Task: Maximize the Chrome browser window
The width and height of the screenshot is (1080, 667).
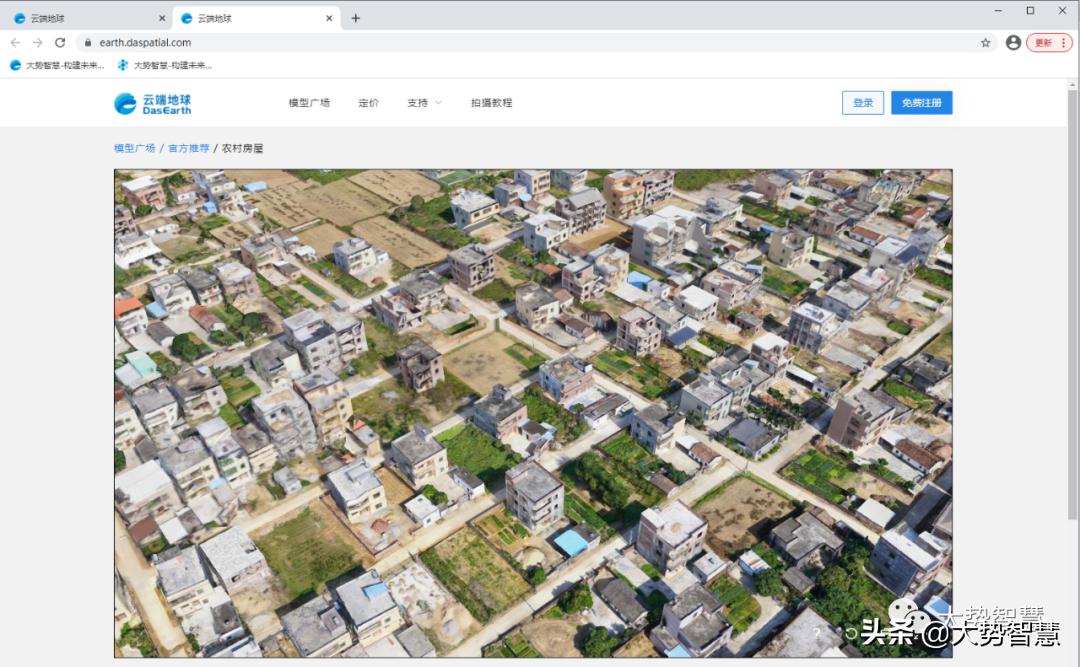Action: click(1030, 10)
